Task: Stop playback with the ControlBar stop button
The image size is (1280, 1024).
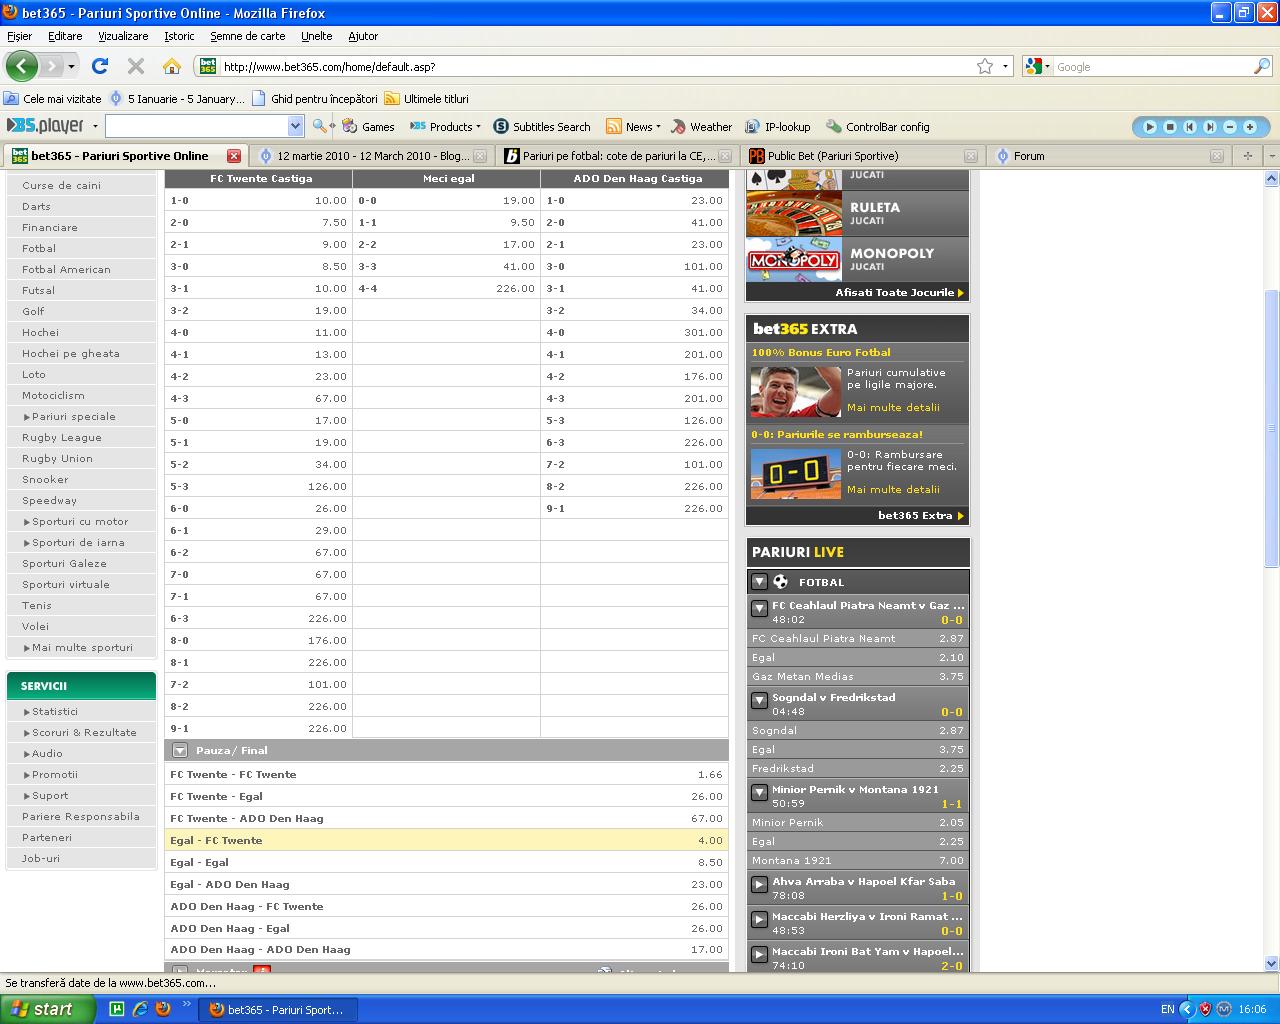Action: click(1169, 127)
